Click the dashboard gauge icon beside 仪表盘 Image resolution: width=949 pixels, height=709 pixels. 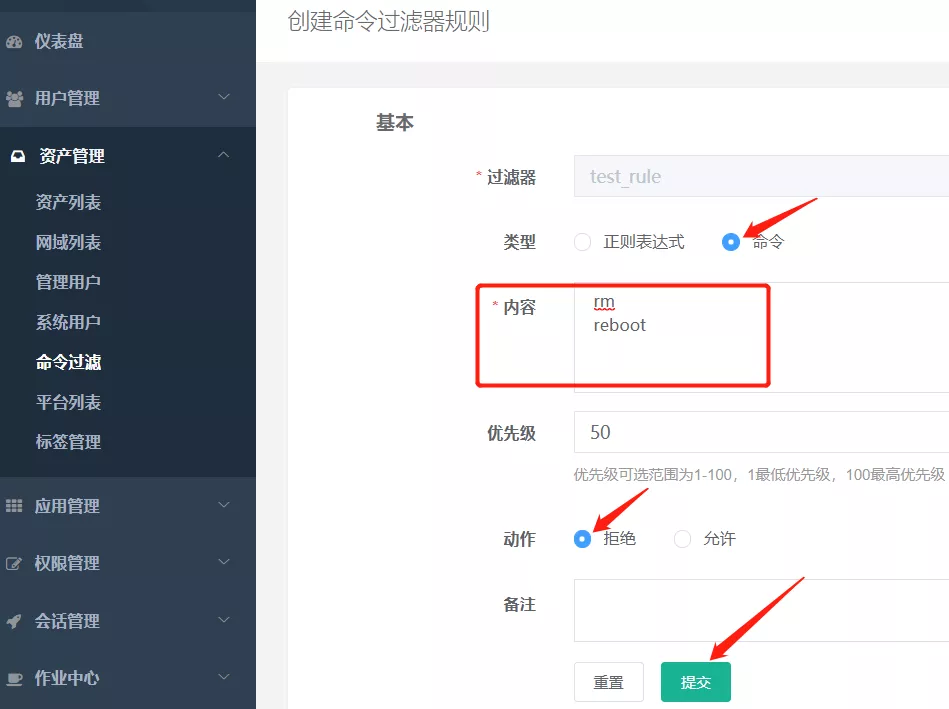14,42
